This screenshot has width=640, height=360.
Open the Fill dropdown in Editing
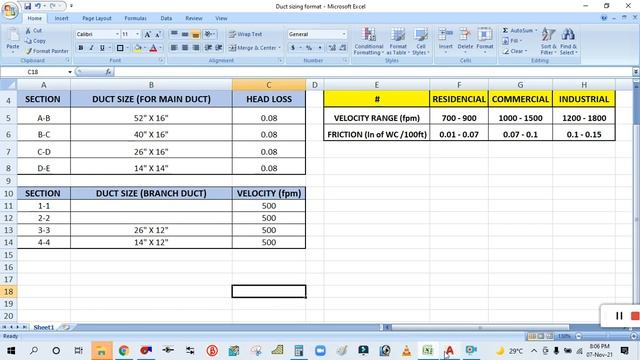[513, 41]
